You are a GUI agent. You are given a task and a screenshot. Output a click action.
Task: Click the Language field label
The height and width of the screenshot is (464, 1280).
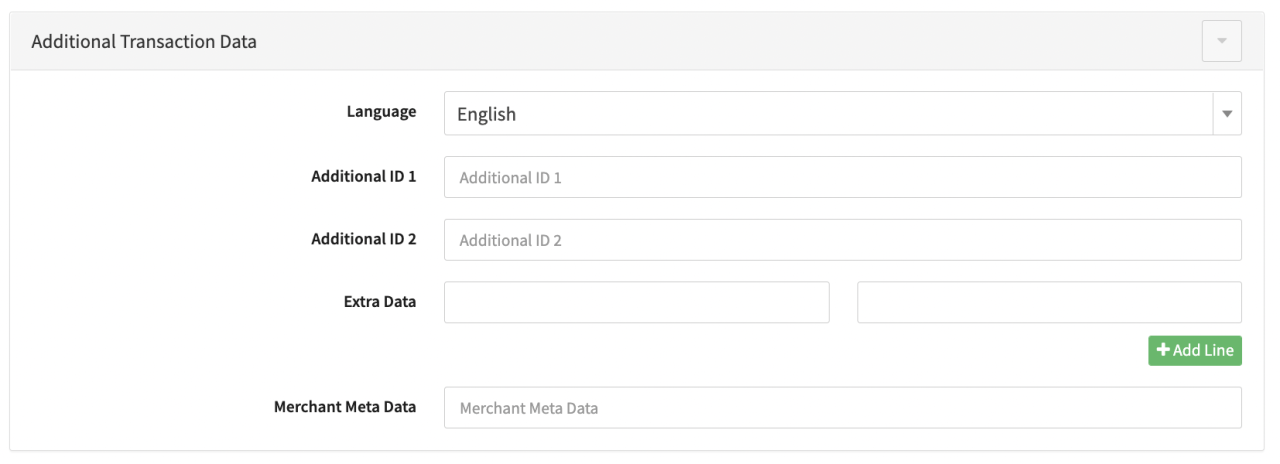pos(383,113)
